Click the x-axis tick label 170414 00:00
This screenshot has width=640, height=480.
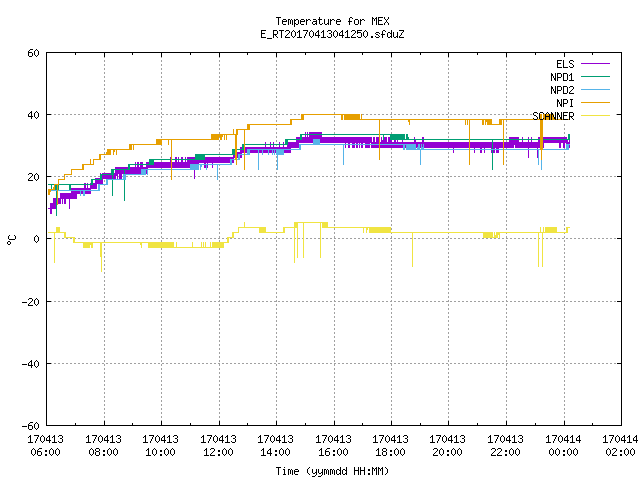tap(564, 446)
